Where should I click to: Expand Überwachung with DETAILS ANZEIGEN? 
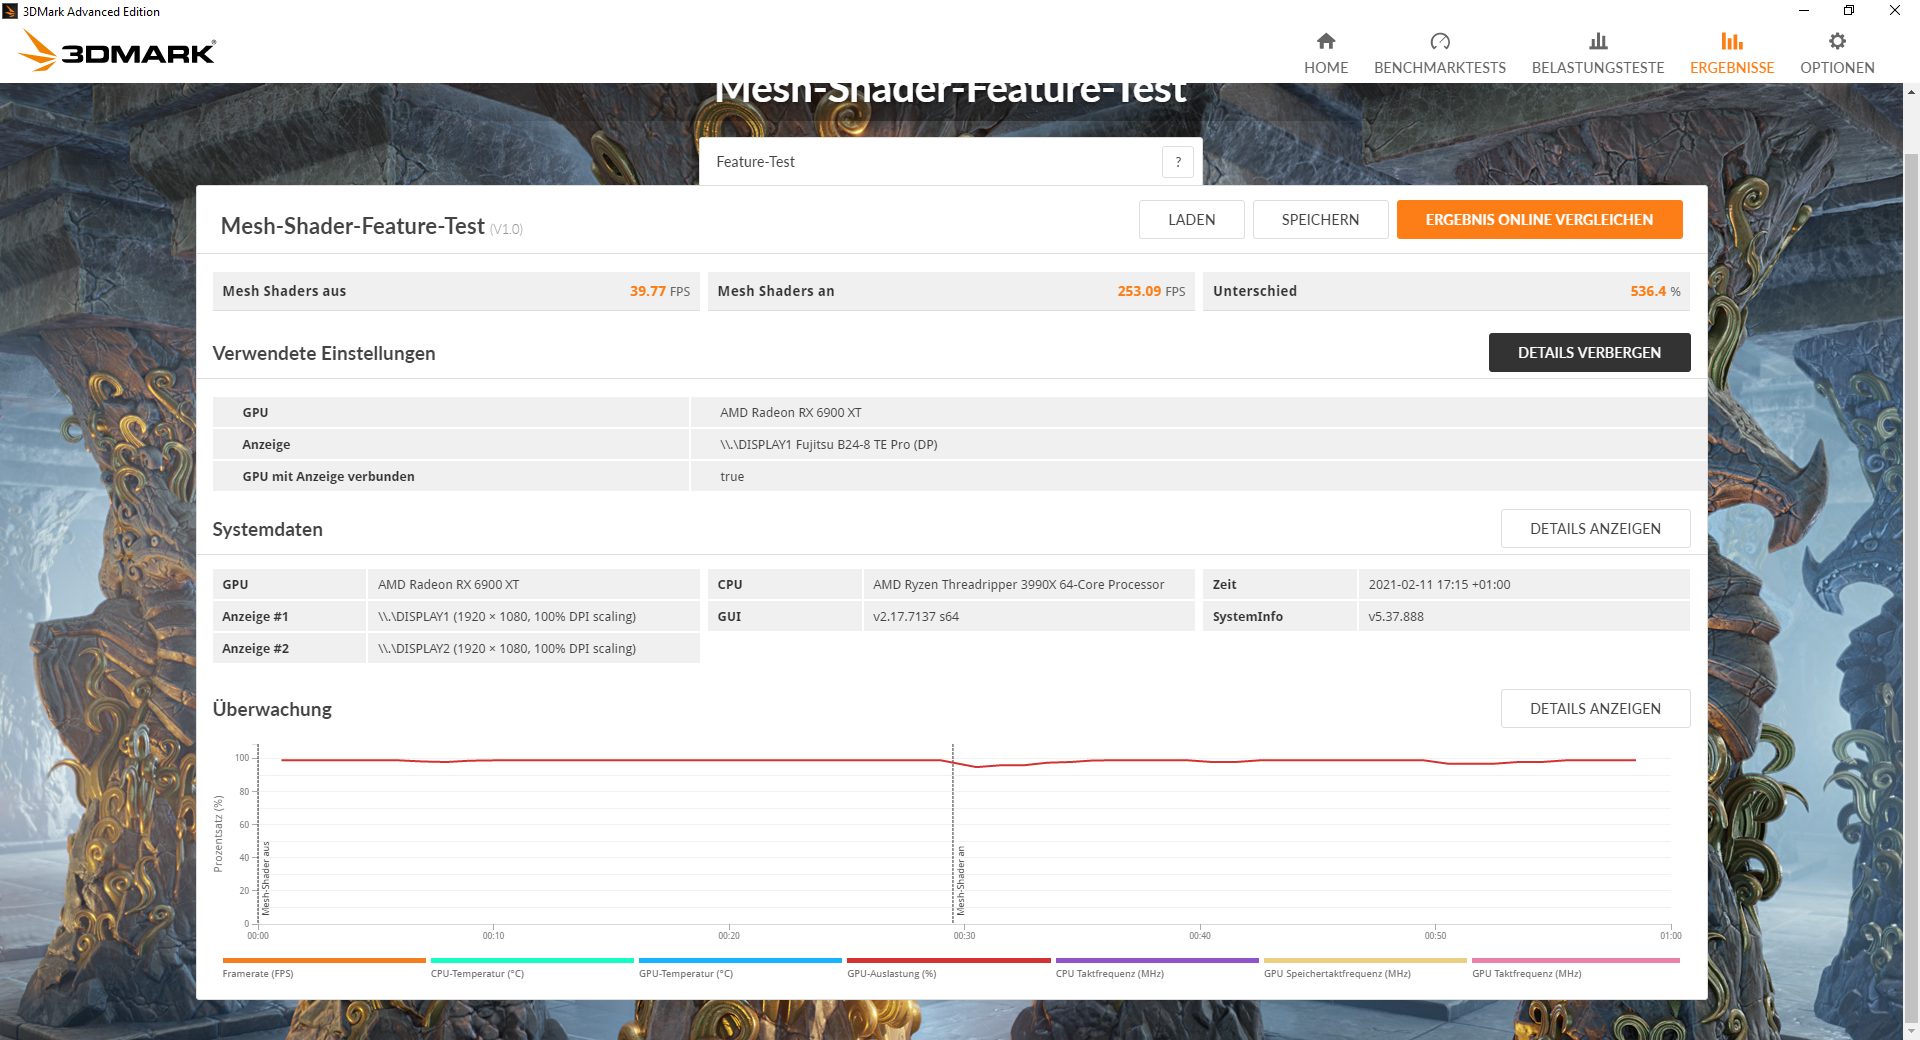pyautogui.click(x=1595, y=709)
